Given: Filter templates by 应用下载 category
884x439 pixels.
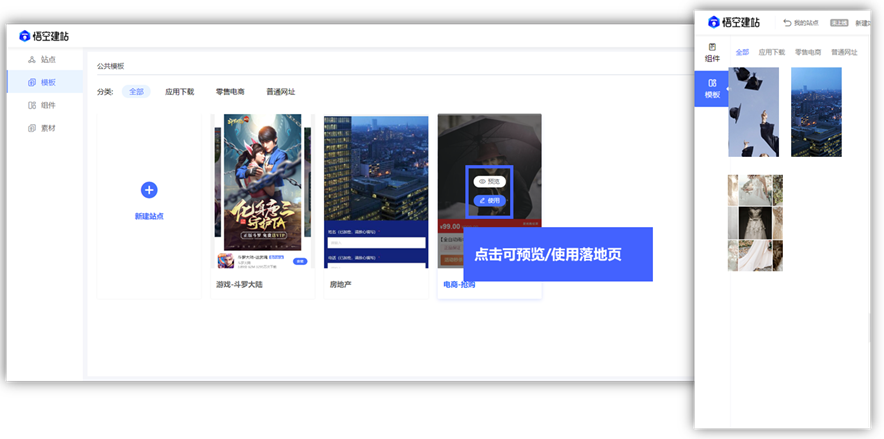Looking at the screenshot, I should [179, 92].
